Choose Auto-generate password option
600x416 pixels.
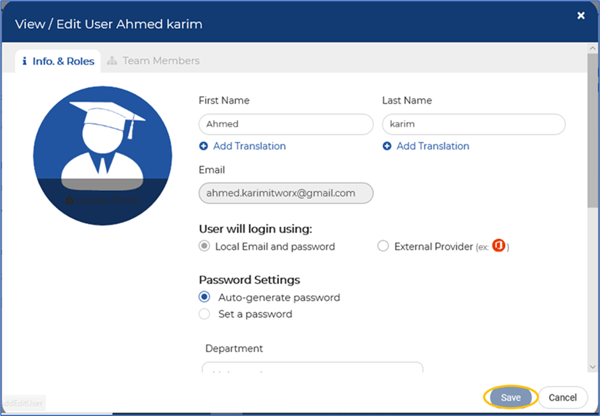tap(204, 297)
